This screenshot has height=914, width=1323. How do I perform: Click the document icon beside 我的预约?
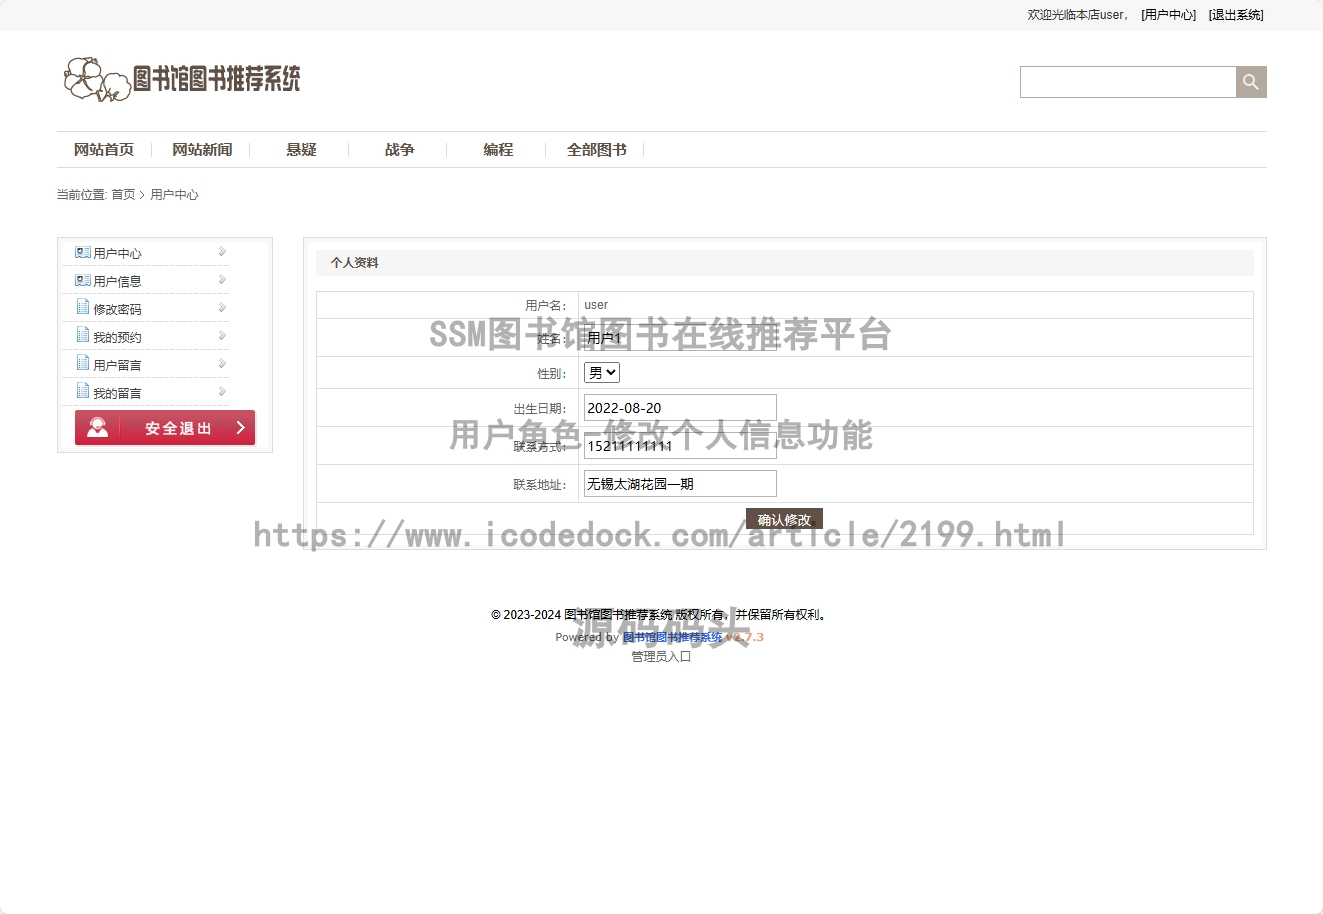[x=83, y=336]
